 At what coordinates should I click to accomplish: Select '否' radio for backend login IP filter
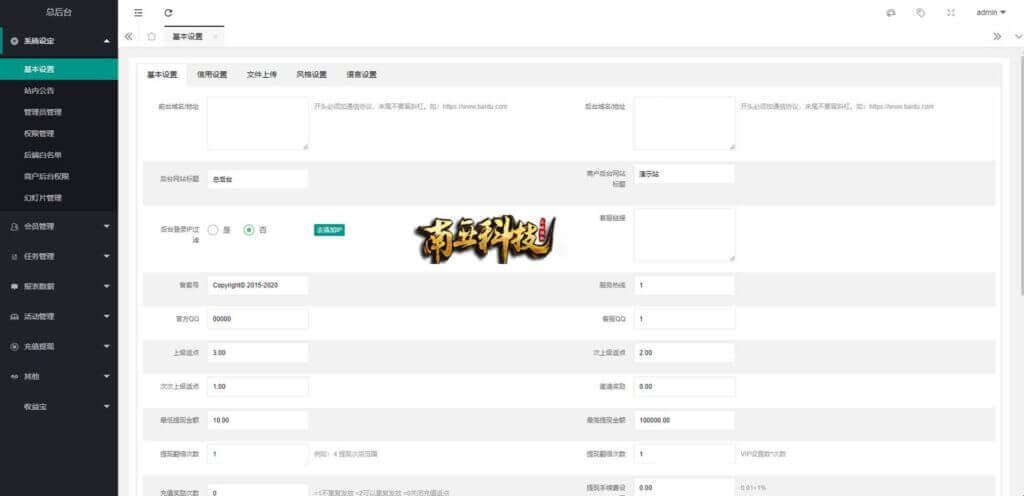[249, 230]
